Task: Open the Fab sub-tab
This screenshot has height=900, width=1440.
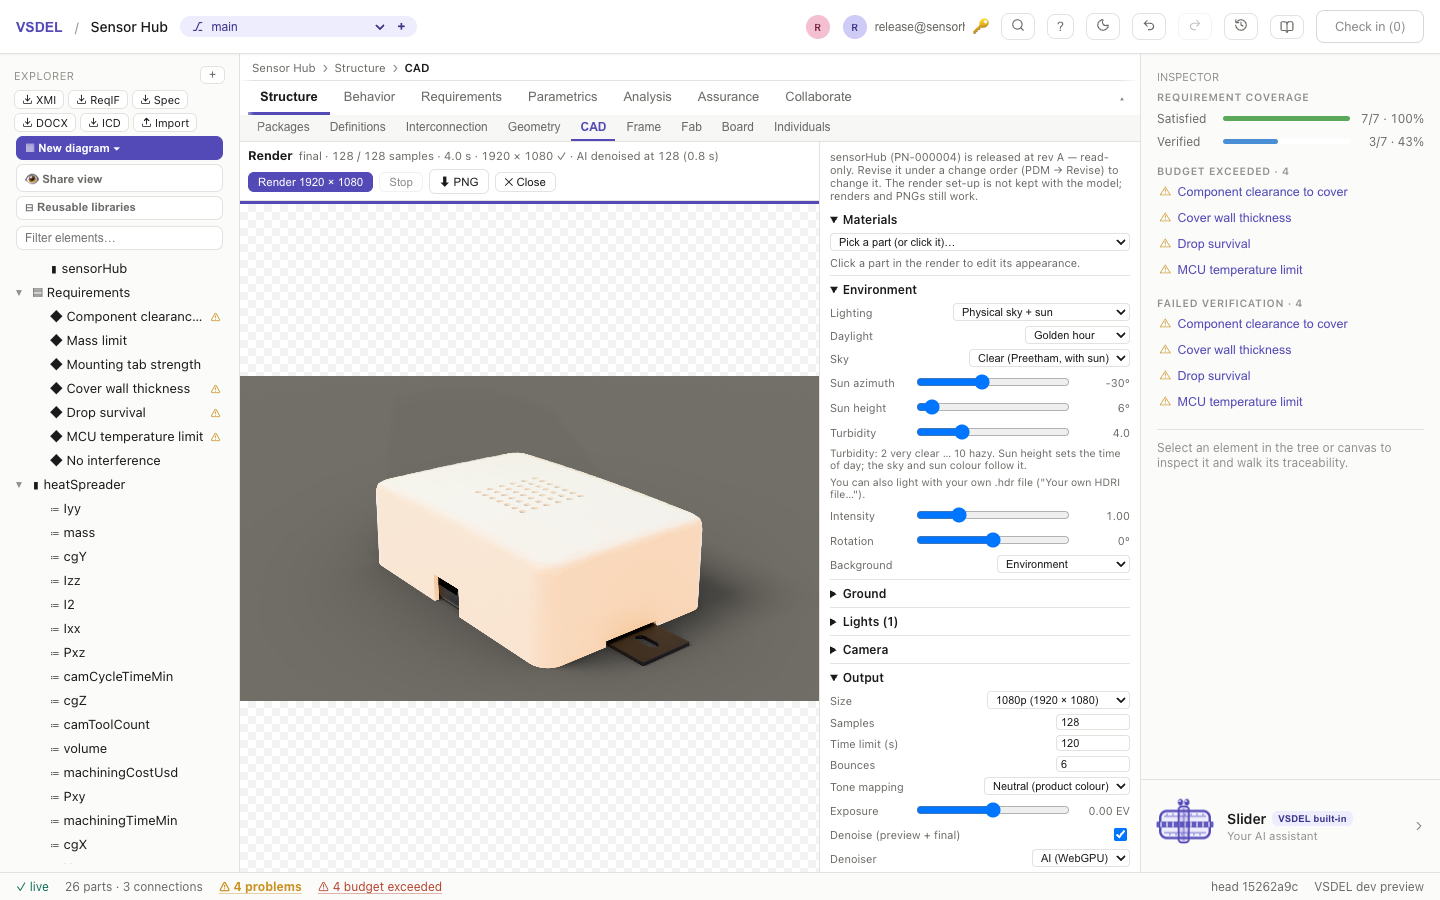Action: click(x=691, y=127)
